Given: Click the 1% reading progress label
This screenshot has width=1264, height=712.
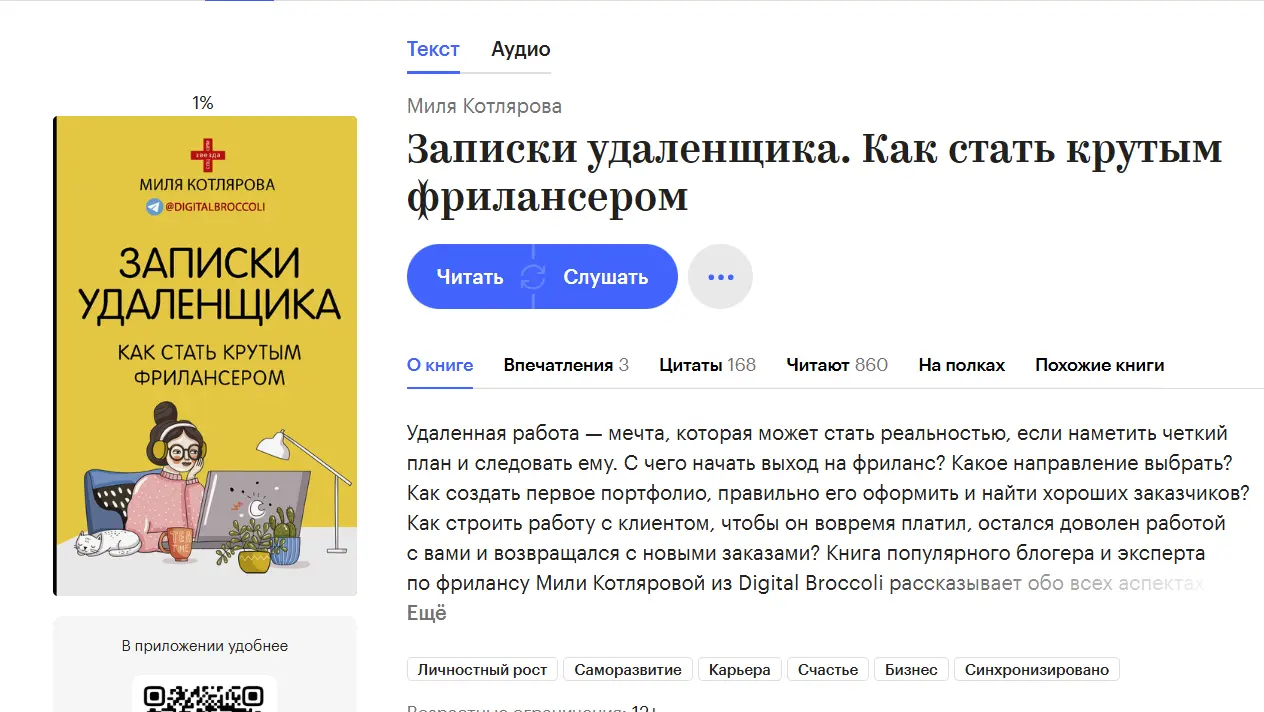Looking at the screenshot, I should (203, 103).
